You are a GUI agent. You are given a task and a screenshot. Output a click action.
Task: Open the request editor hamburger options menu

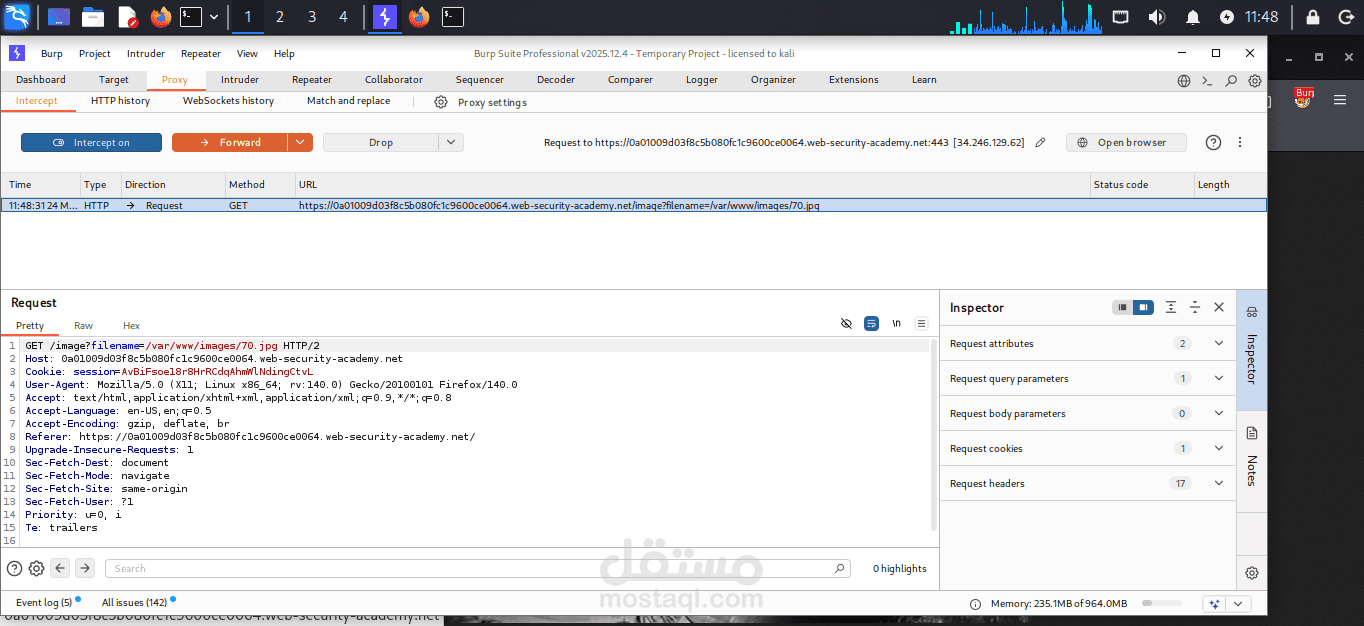(x=921, y=324)
